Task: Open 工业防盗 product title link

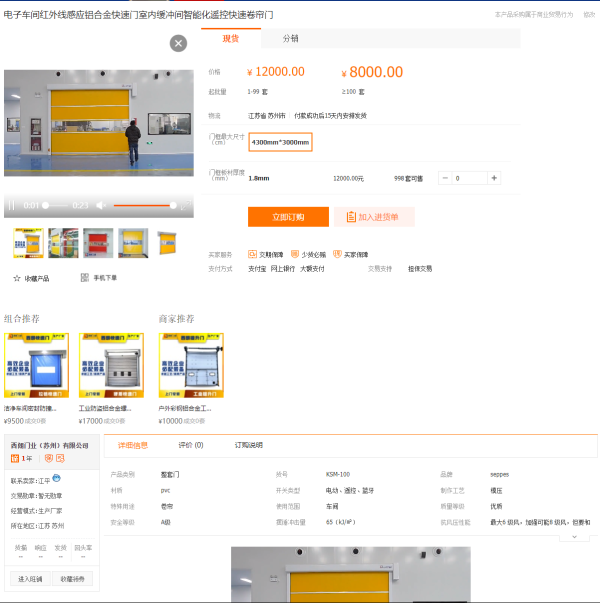Action: click(x=105, y=408)
